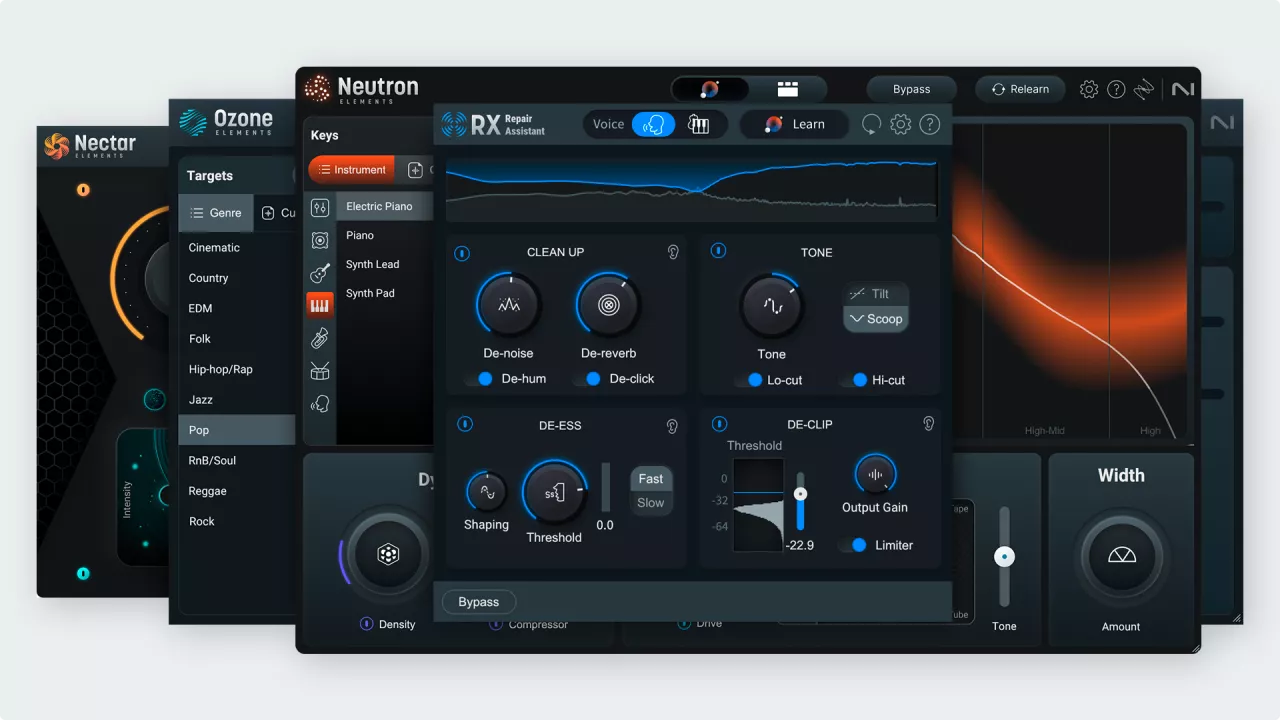This screenshot has height=720, width=1280.
Task: Click the Output Gain knob
Action: pyautogui.click(x=875, y=475)
